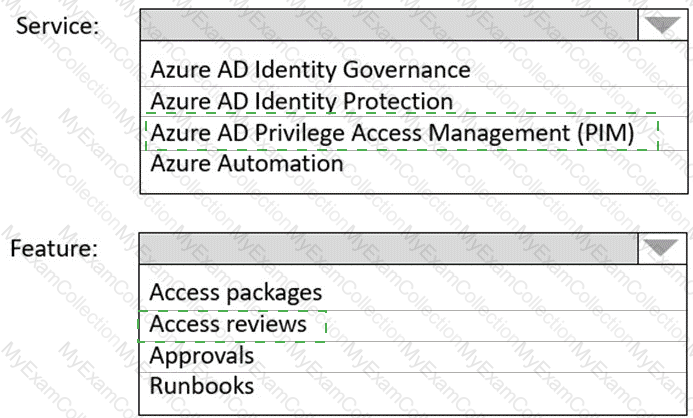Select Access reviews in Feature list
The image size is (693, 418).
228,325
